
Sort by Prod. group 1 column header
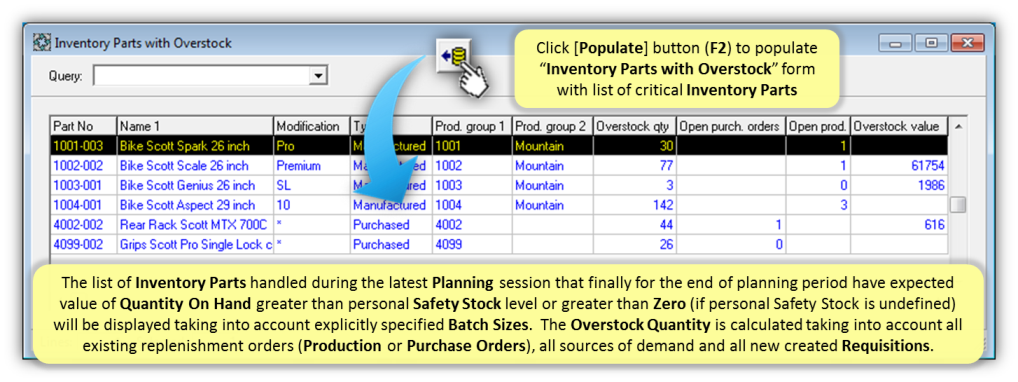[472, 126]
